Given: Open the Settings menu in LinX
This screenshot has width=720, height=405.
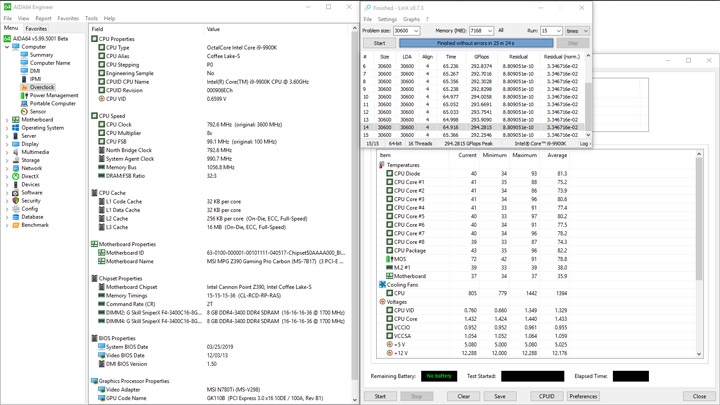Looking at the screenshot, I should [387, 19].
